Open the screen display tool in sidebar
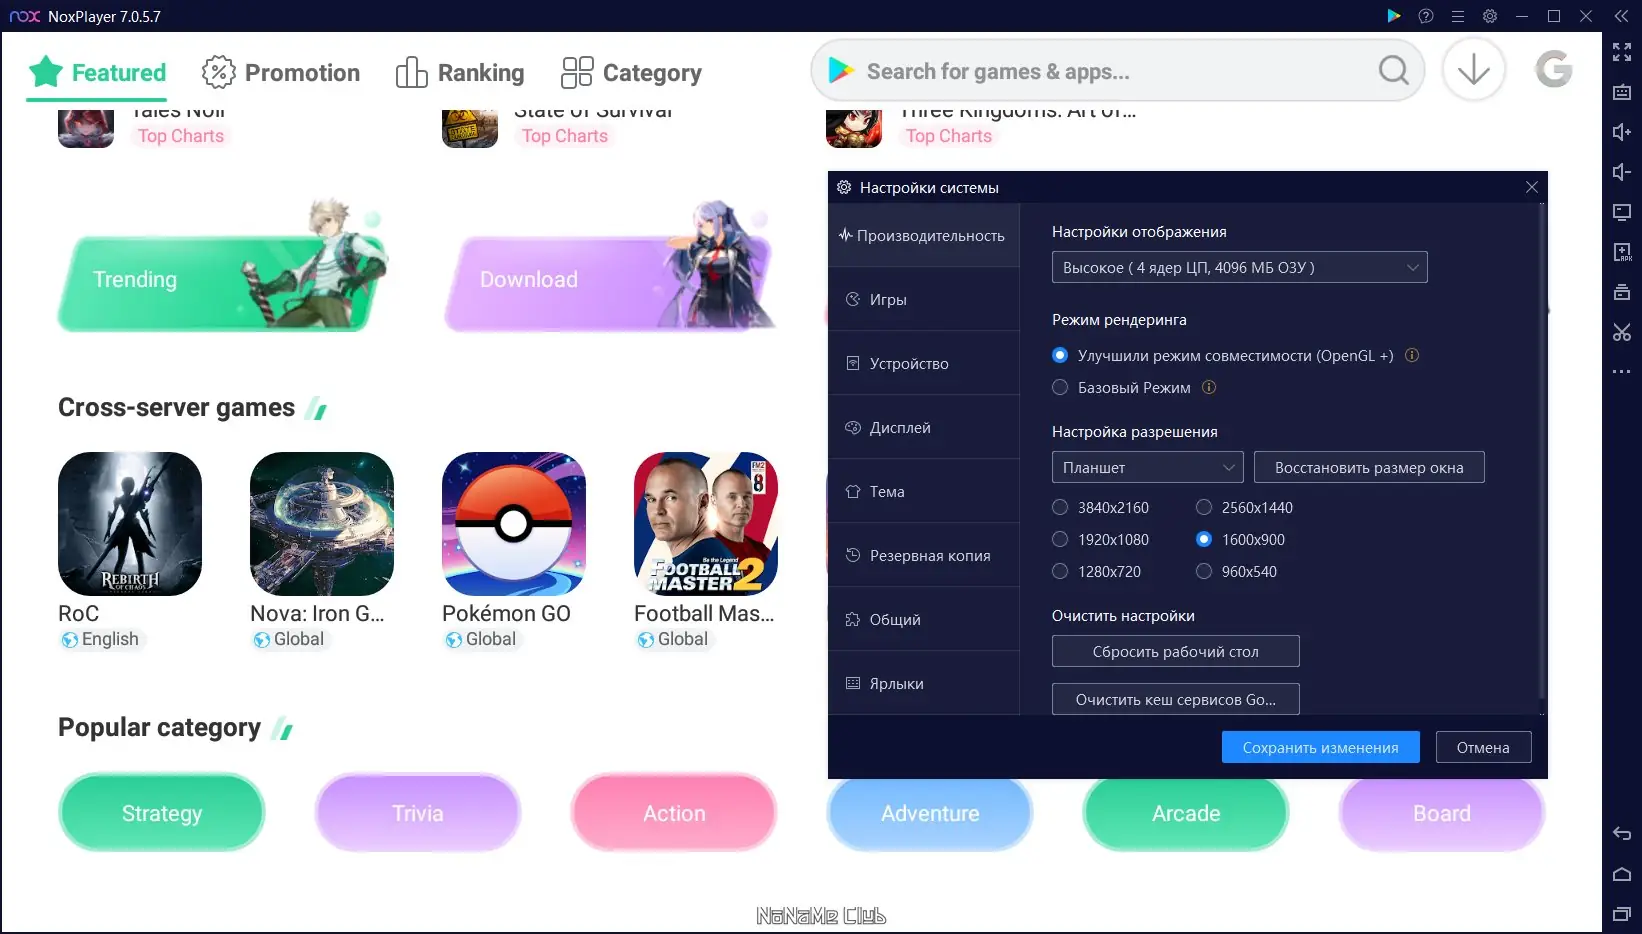The height and width of the screenshot is (934, 1642). click(x=1622, y=212)
